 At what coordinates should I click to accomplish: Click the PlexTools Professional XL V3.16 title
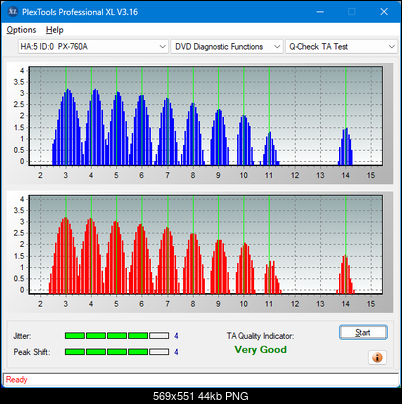80,12
